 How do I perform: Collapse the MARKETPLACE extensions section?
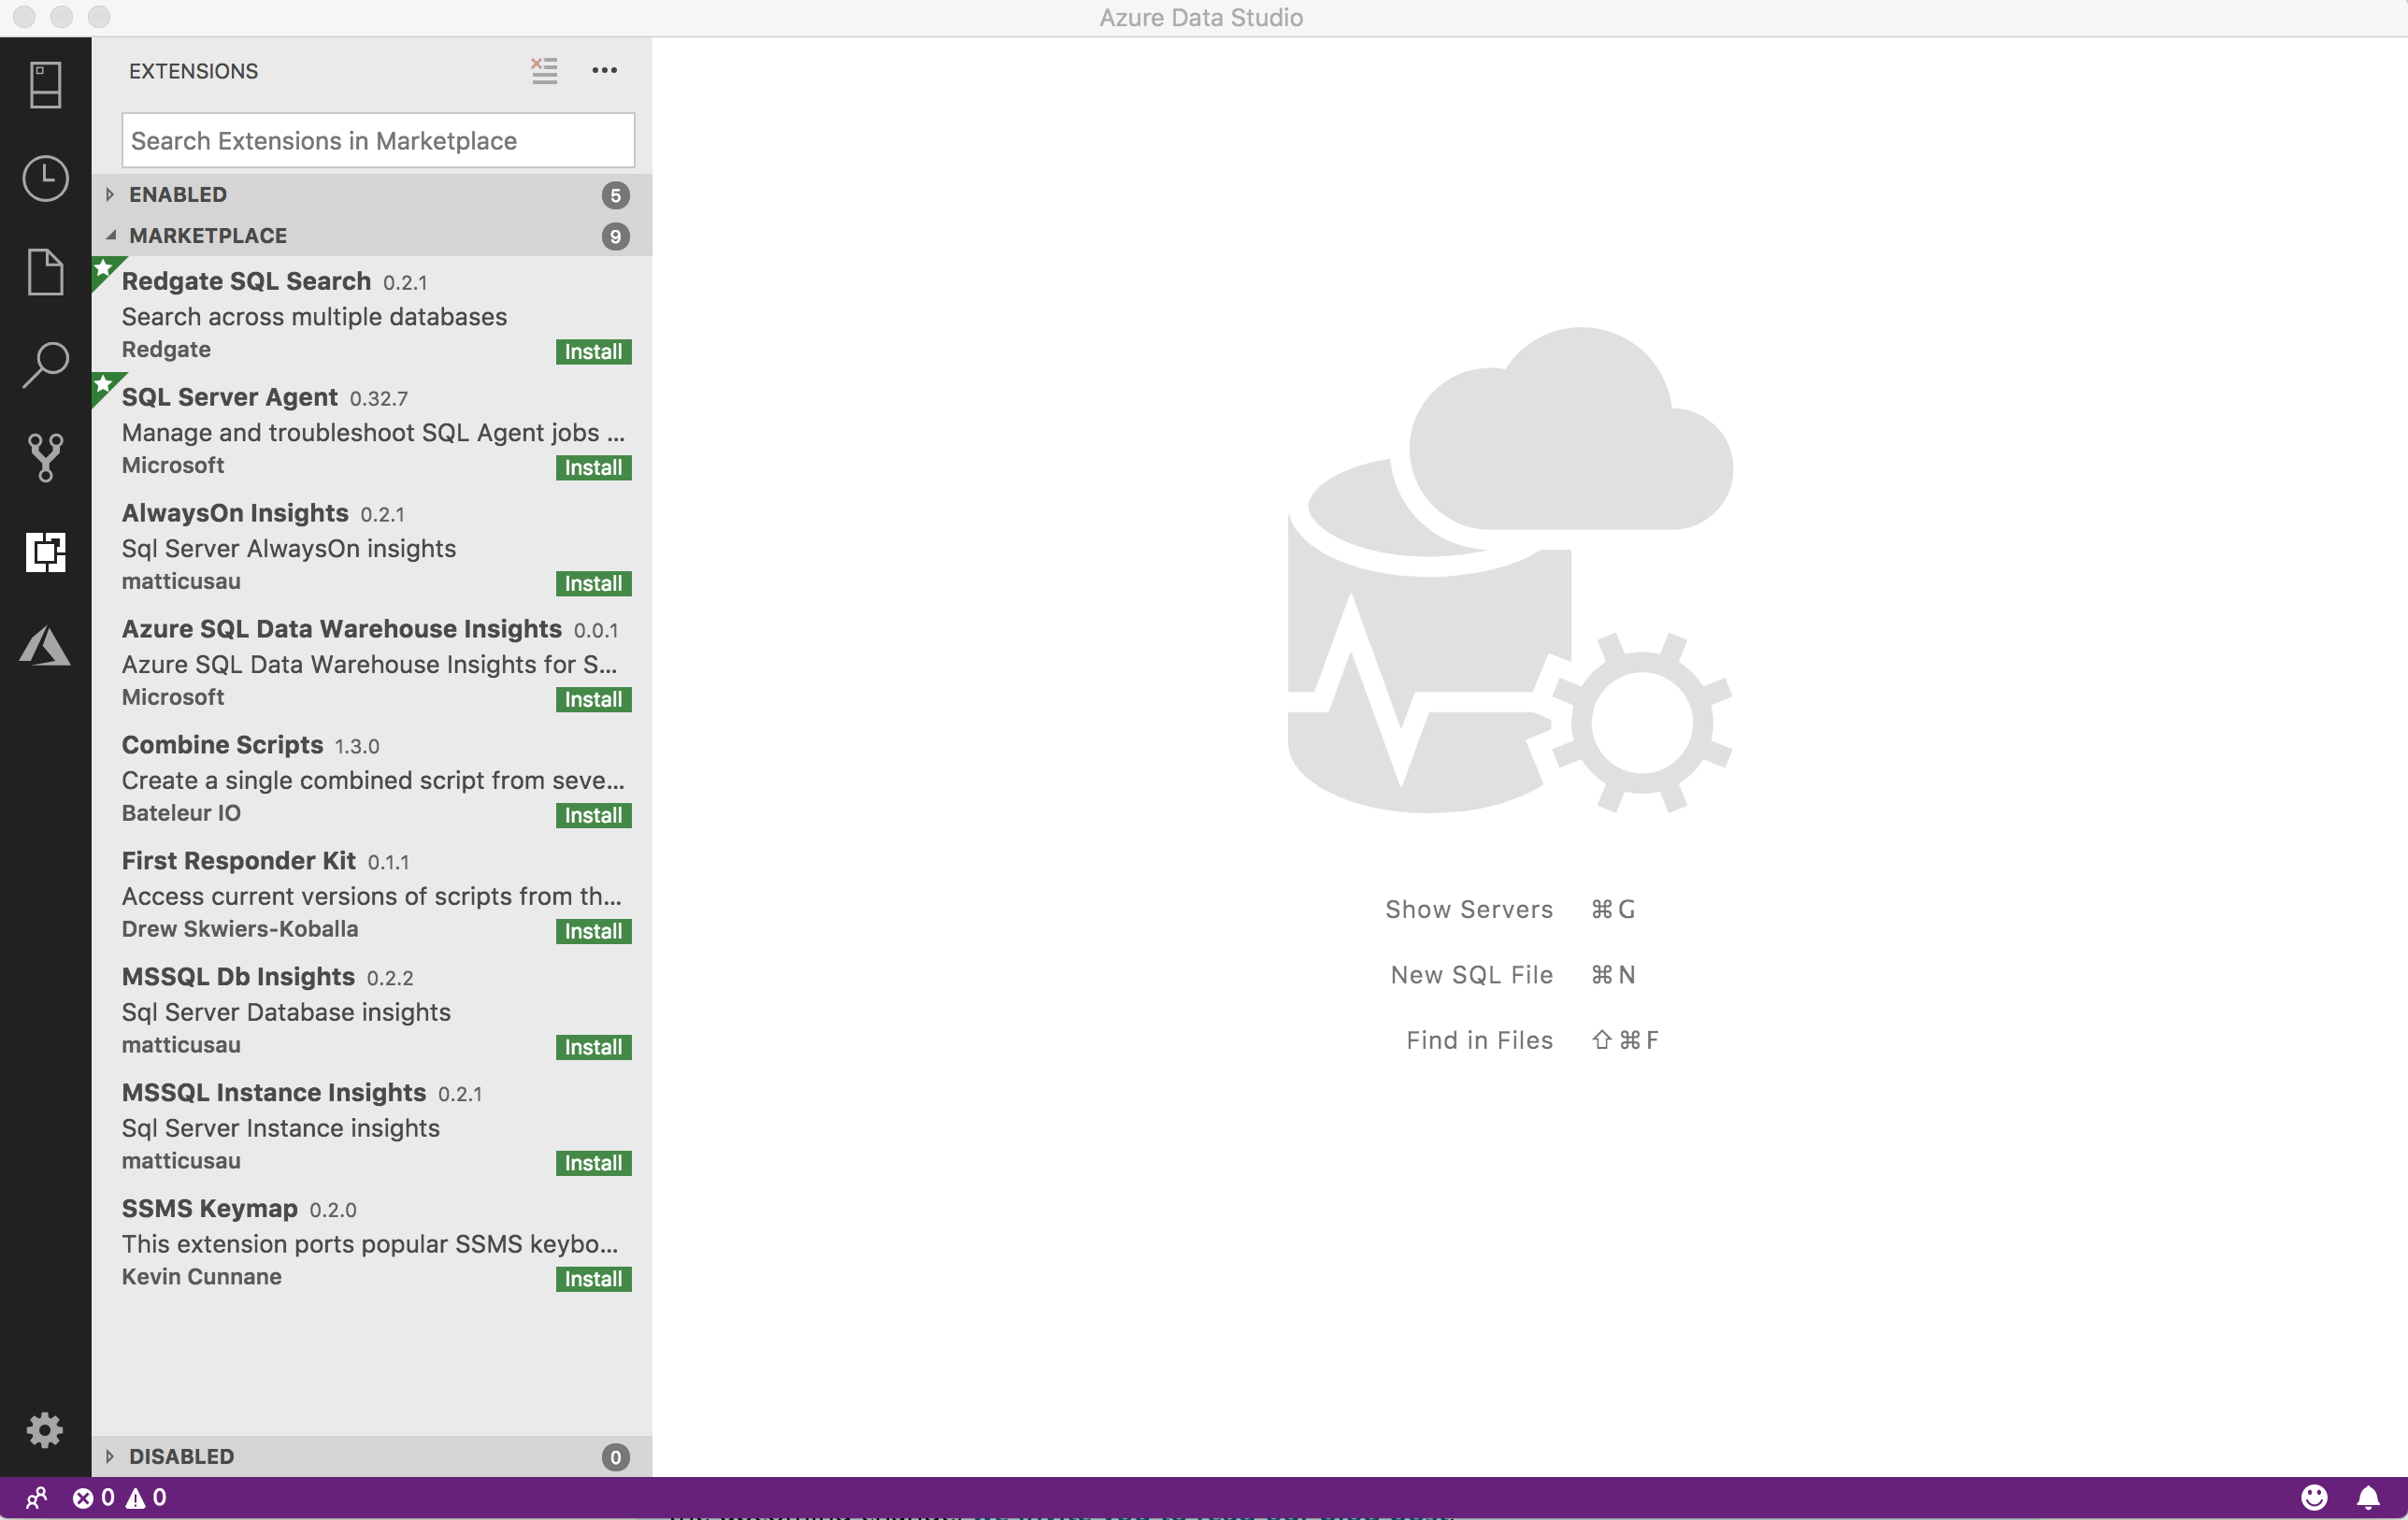point(108,235)
